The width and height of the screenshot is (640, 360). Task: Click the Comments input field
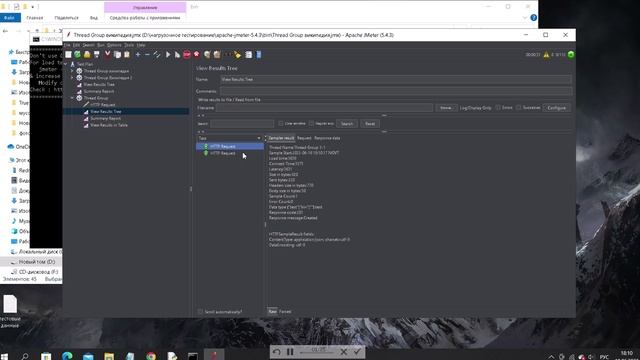(396, 91)
